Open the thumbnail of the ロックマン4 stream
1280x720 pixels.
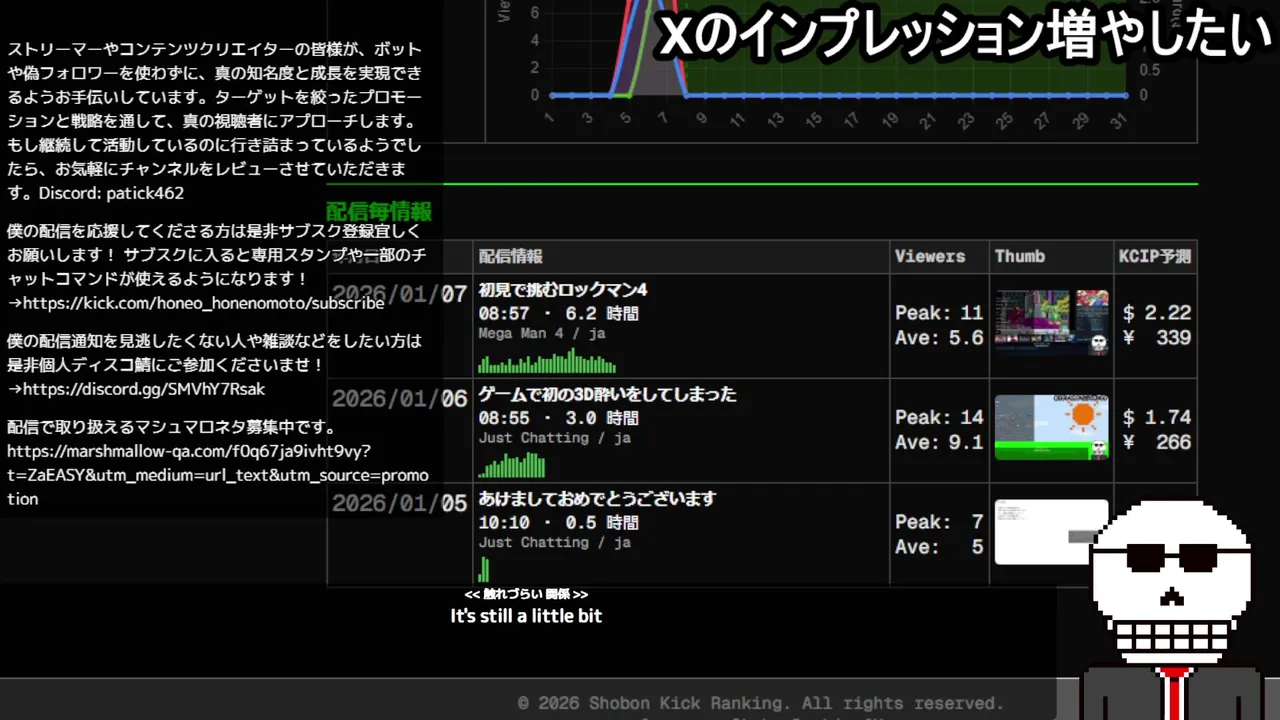1051,323
